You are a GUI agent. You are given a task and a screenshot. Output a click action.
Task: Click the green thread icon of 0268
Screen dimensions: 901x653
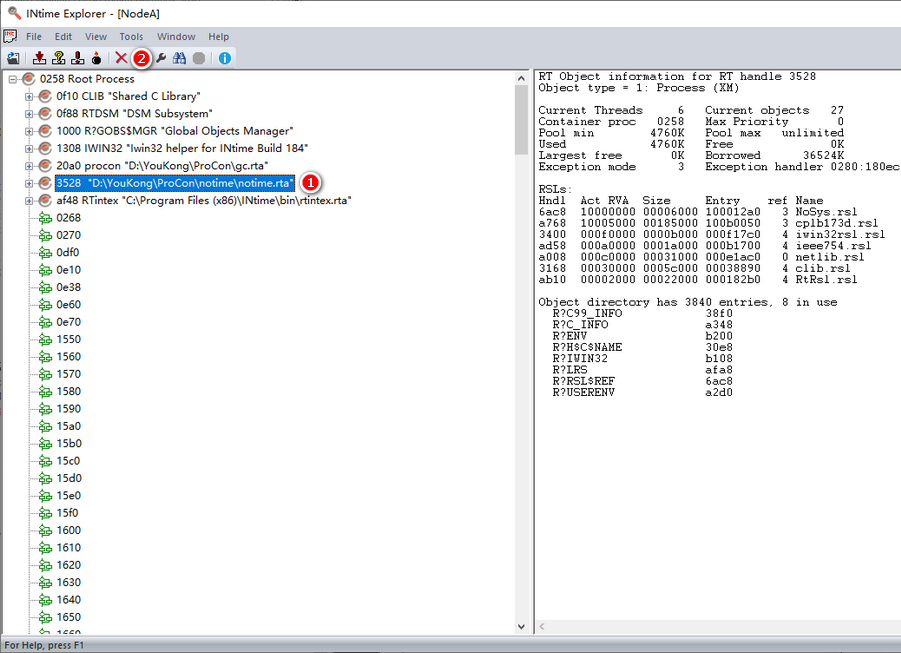point(45,218)
